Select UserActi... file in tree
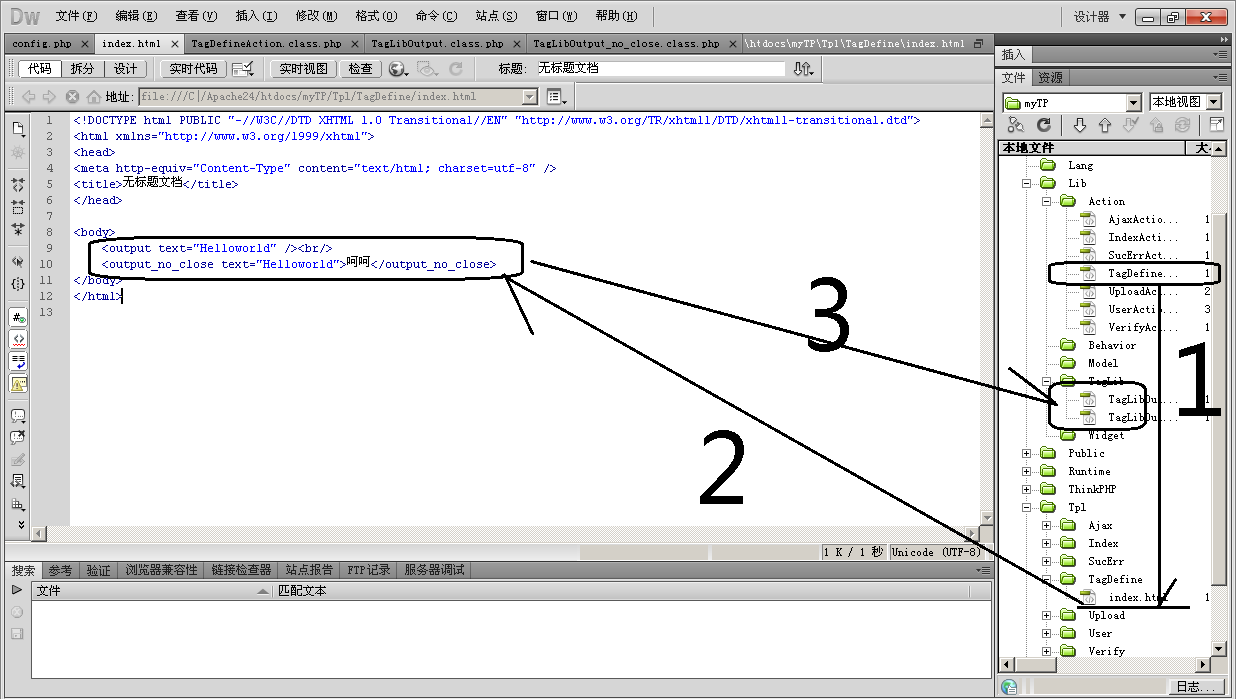Viewport: 1236px width, 699px height. click(1143, 309)
